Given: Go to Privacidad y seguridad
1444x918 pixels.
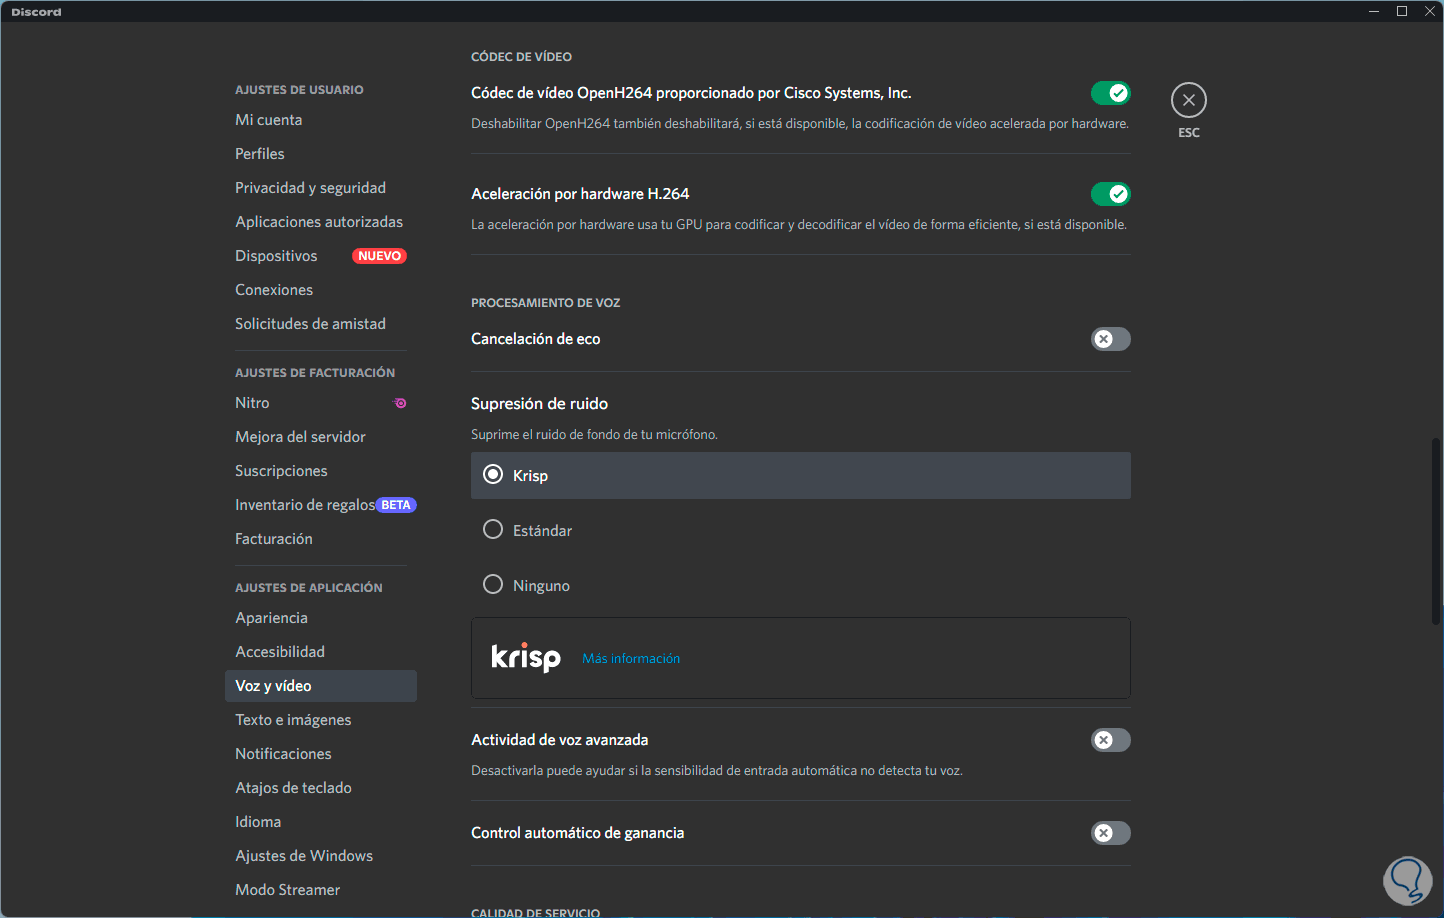Looking at the screenshot, I should pos(310,188).
